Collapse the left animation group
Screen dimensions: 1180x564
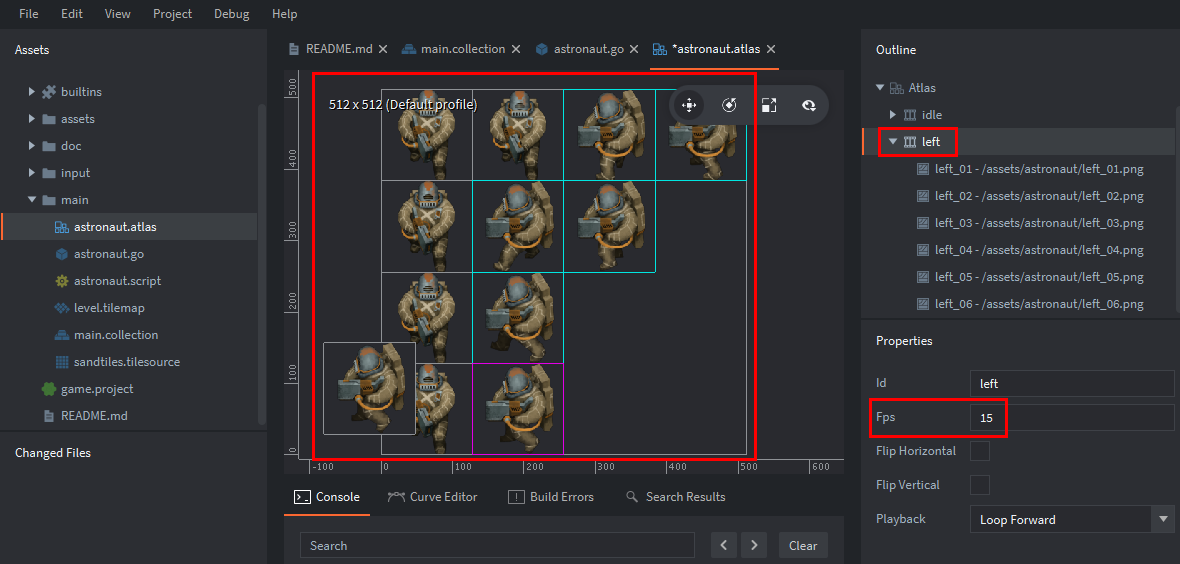893,142
